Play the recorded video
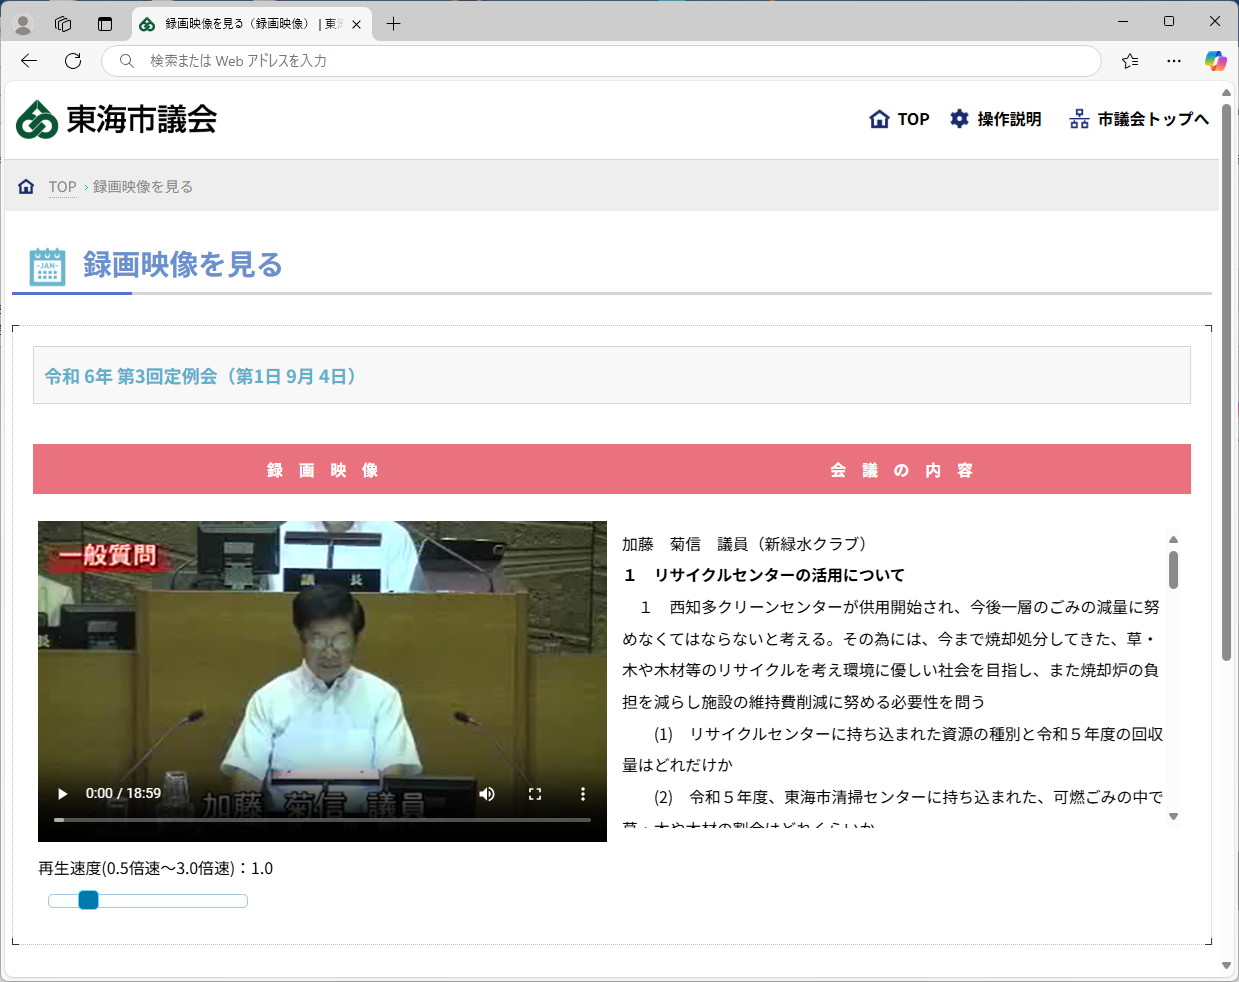Viewport: 1239px width, 982px height. coord(62,794)
